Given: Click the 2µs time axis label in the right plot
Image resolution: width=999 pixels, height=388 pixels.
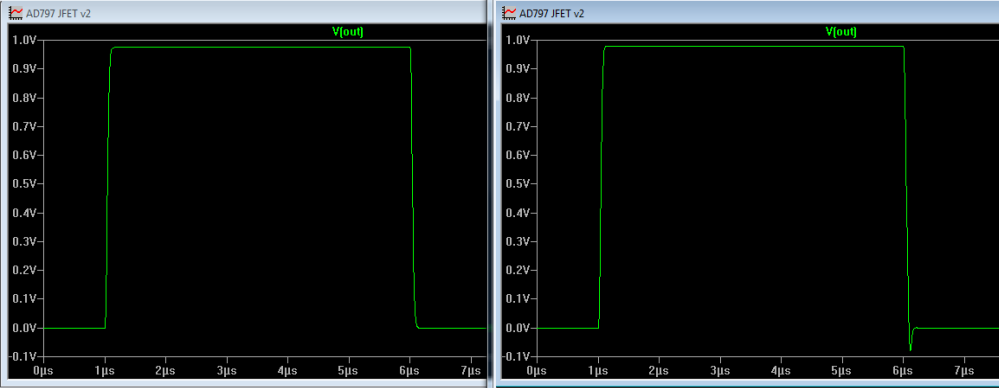Looking at the screenshot, I should [658, 371].
